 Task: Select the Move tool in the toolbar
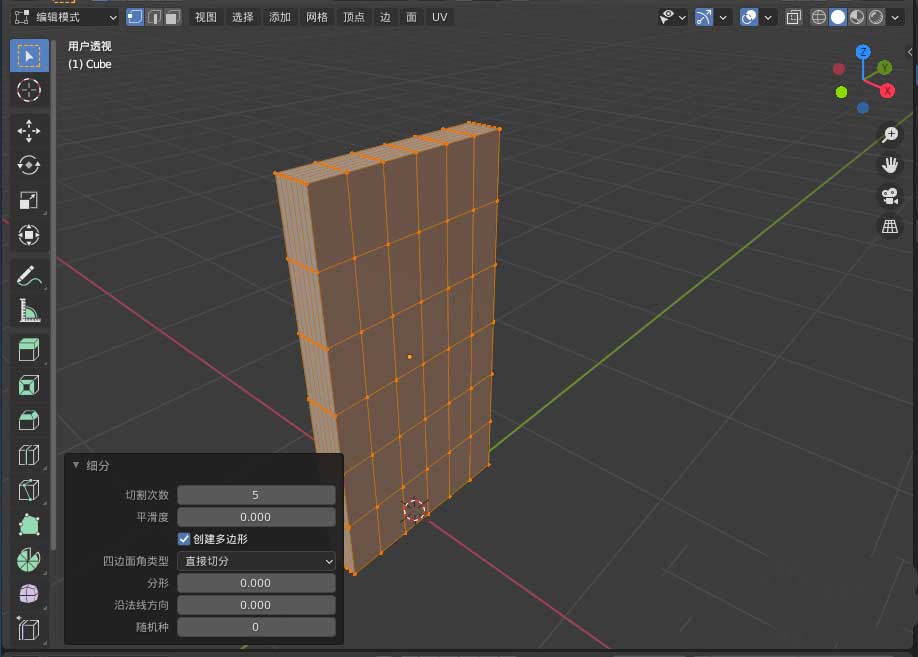click(29, 130)
